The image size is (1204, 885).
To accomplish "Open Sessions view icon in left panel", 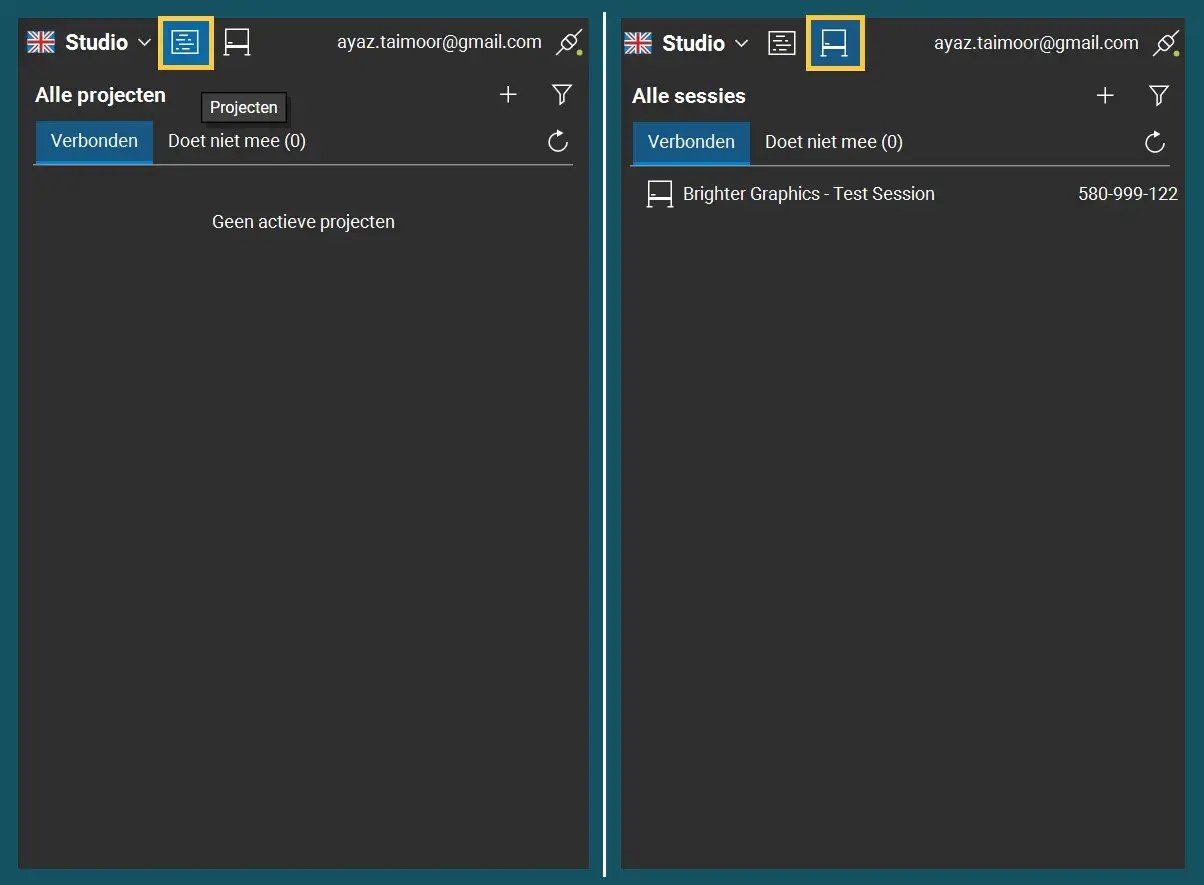I will (x=237, y=42).
